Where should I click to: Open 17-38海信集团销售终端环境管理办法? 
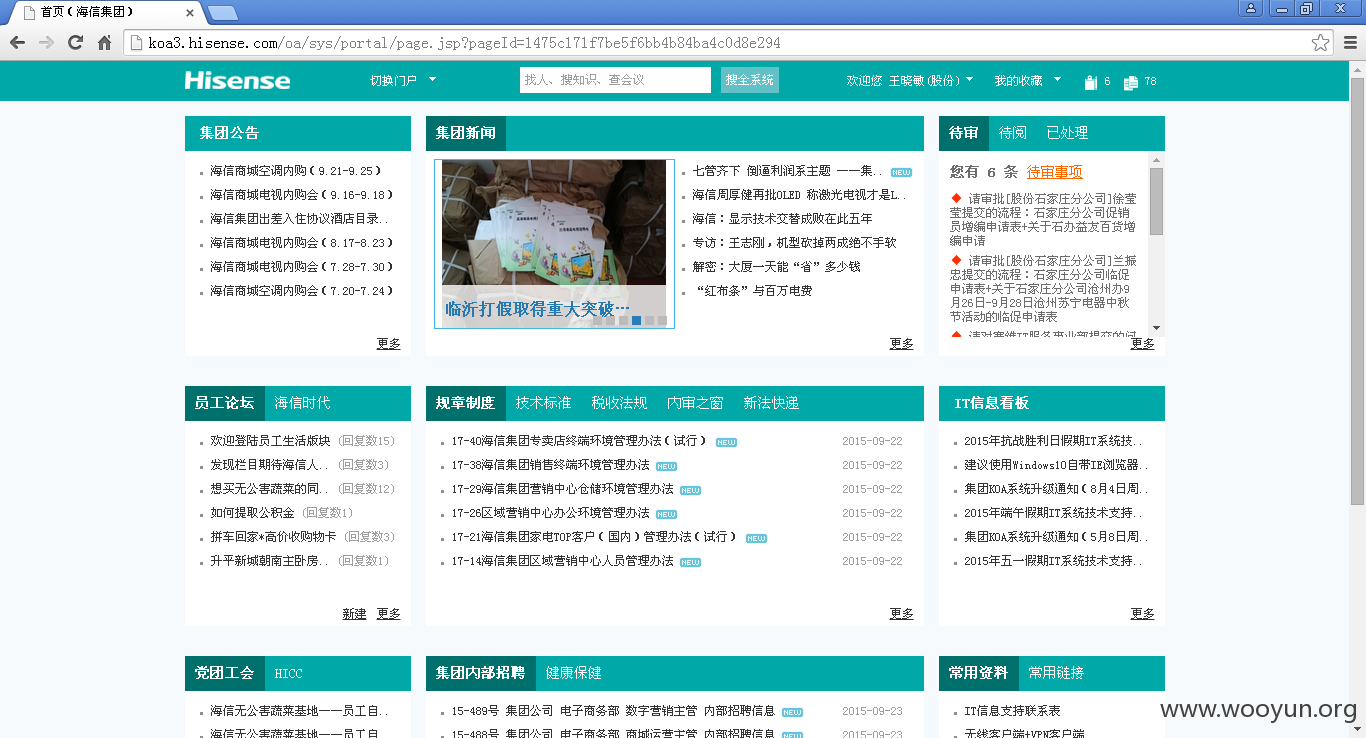550,465
